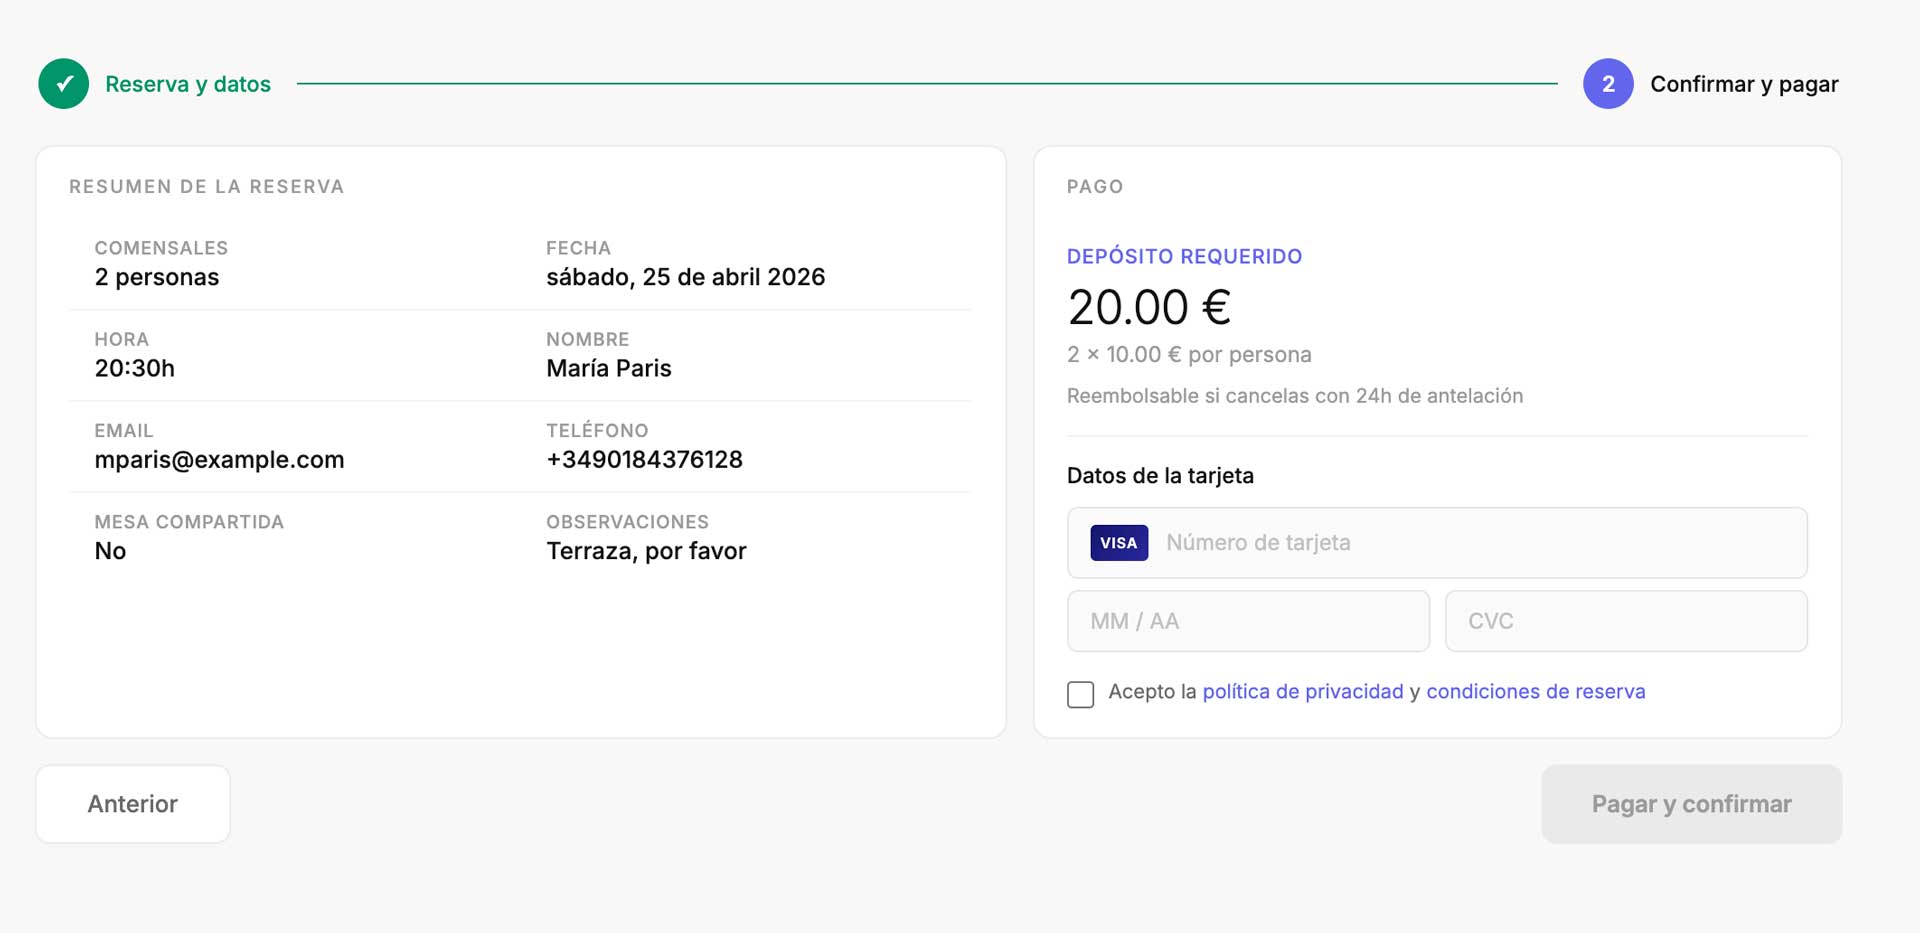Click the mparis@example.com email value
The image size is (1920, 933).
pyautogui.click(x=219, y=460)
